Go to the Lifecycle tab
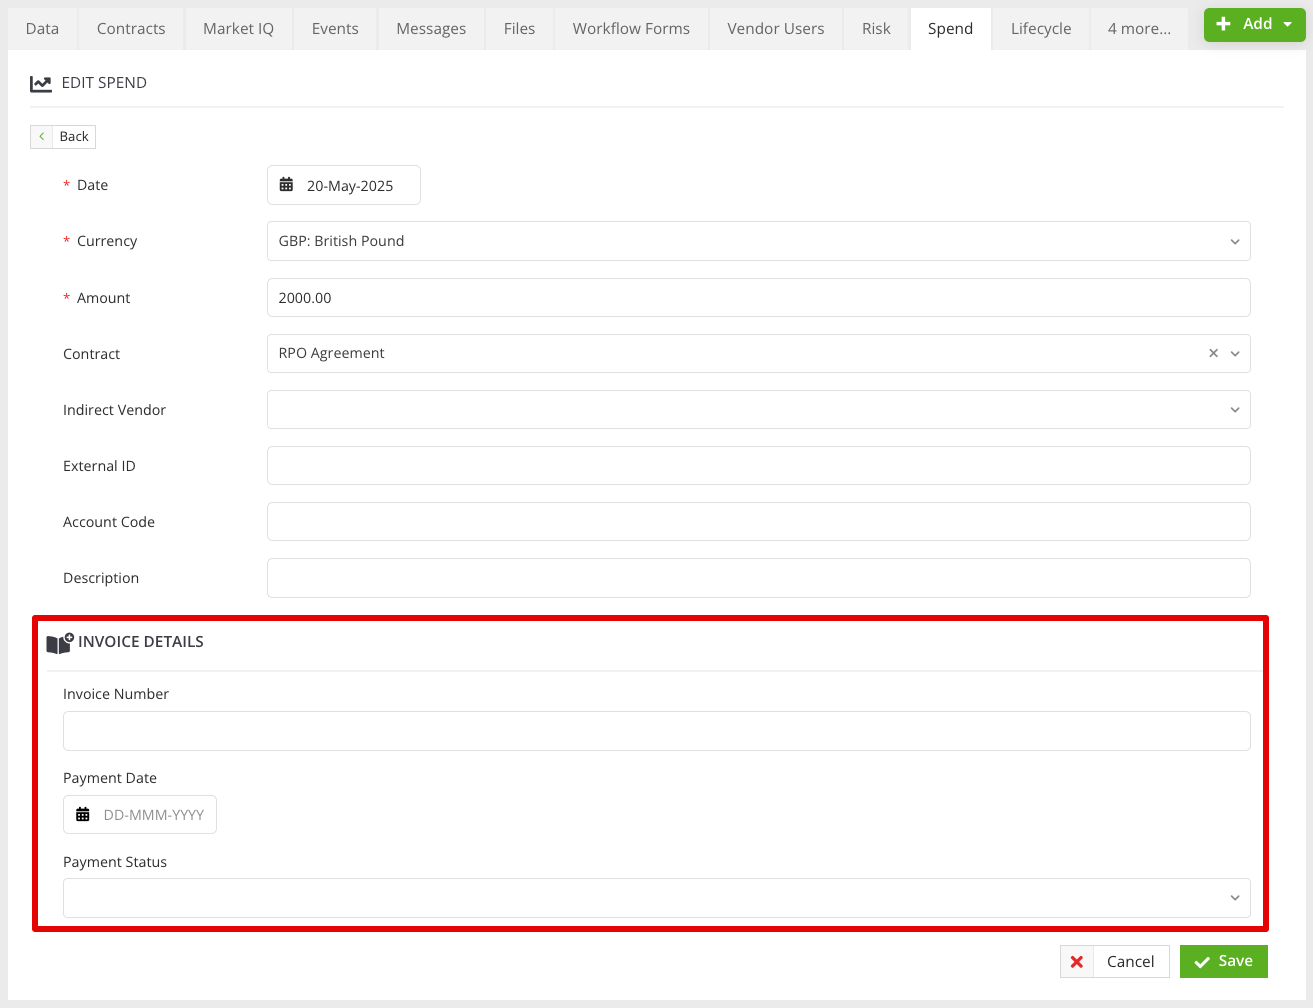 click(x=1040, y=29)
